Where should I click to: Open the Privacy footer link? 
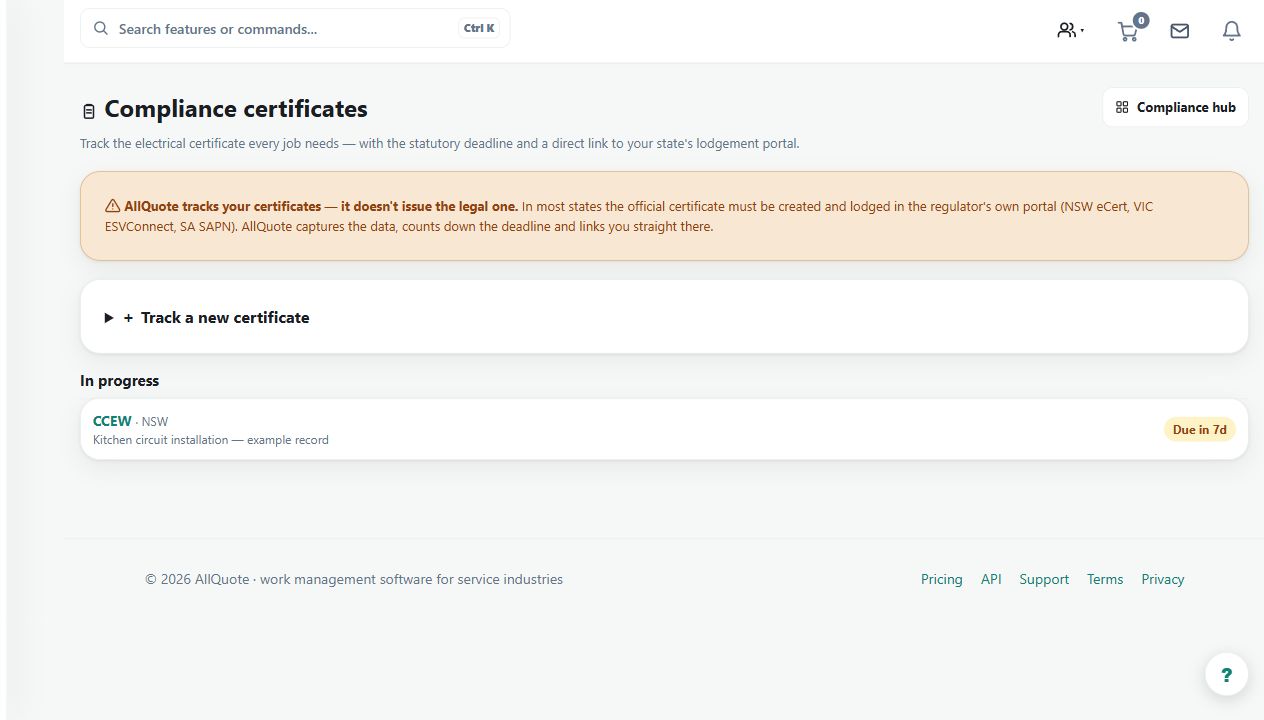pos(1163,579)
